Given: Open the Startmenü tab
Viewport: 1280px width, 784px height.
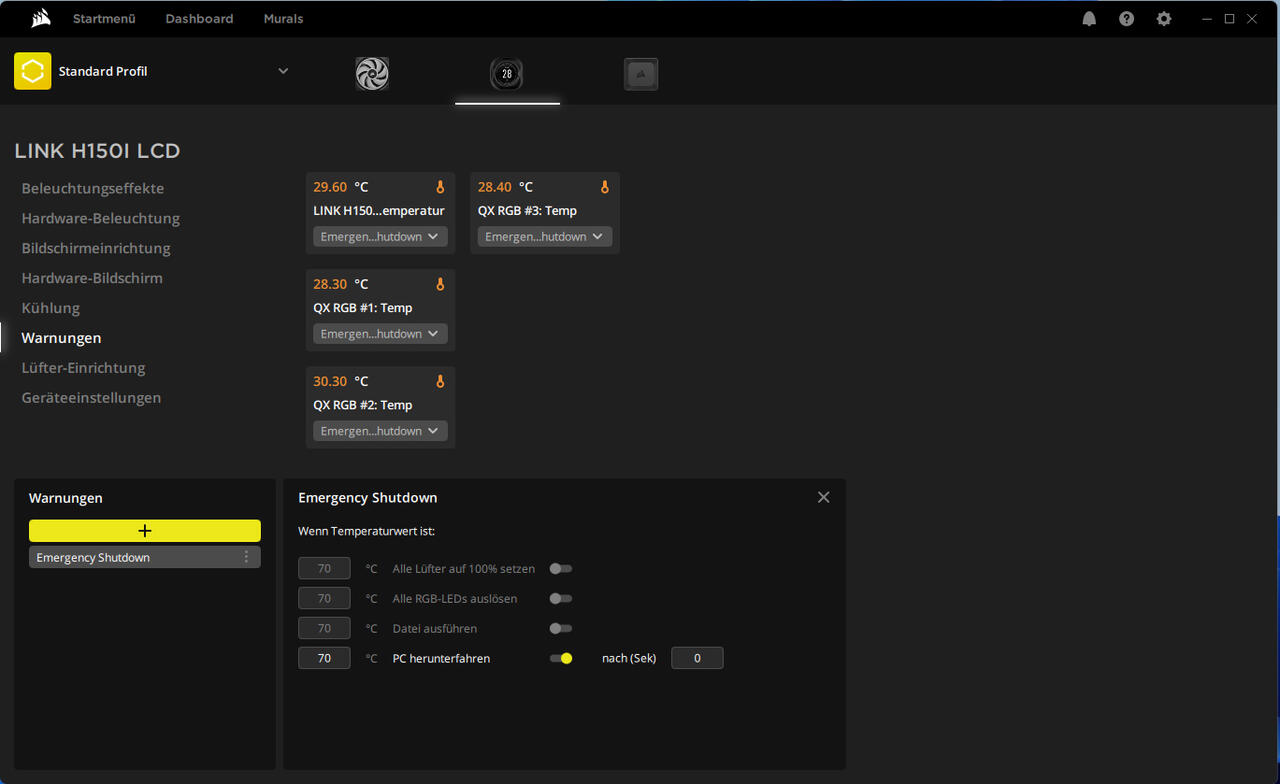Looking at the screenshot, I should pos(104,19).
